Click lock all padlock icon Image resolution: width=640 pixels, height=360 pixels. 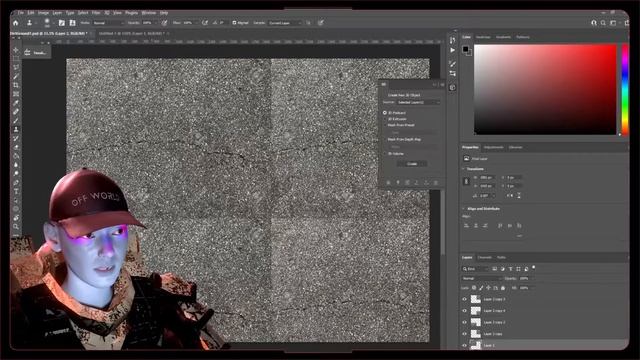503,288
